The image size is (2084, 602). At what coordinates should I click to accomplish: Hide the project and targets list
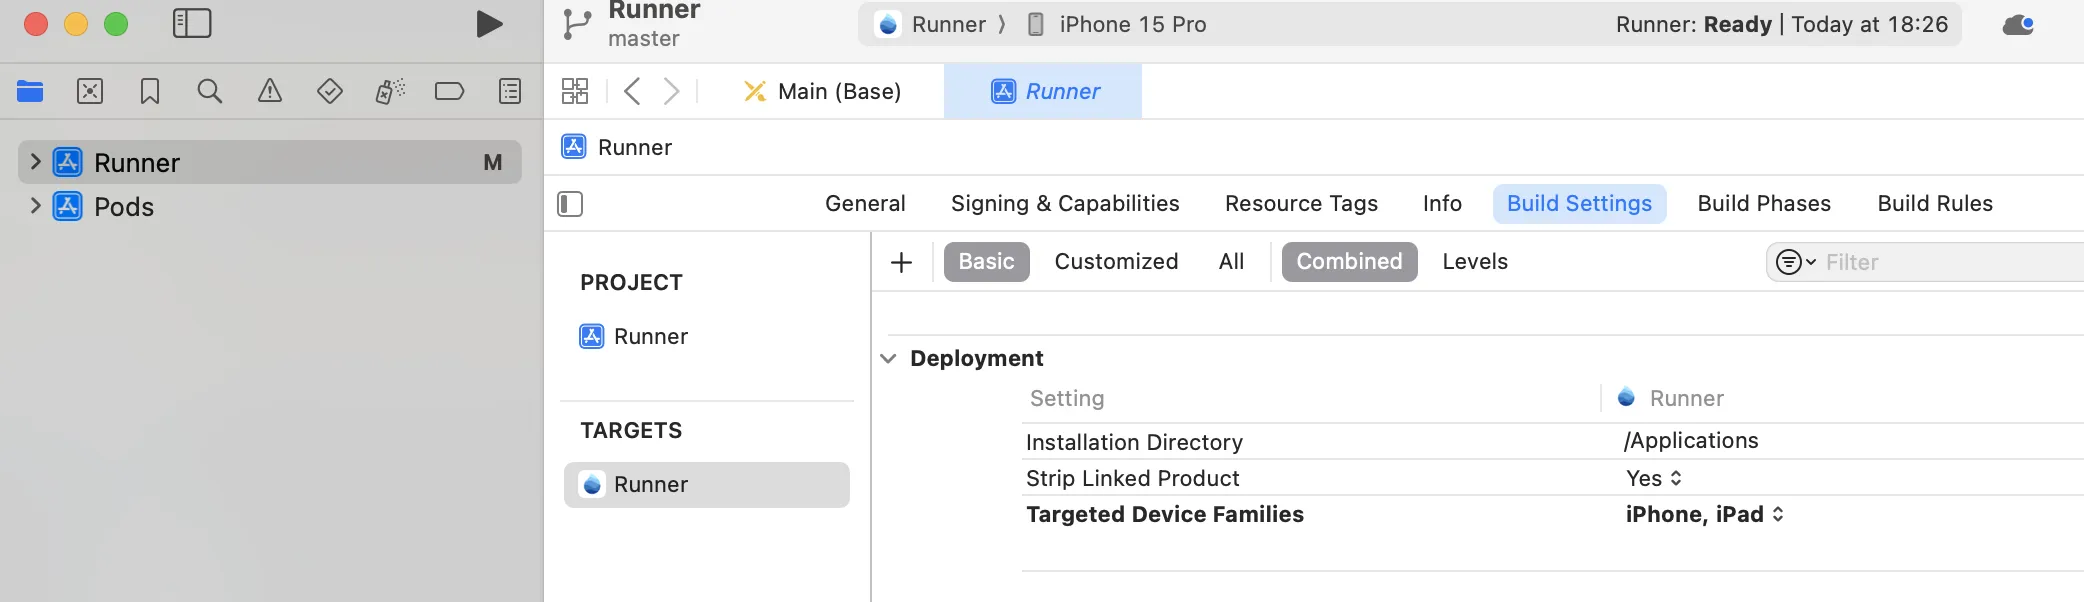pos(570,204)
